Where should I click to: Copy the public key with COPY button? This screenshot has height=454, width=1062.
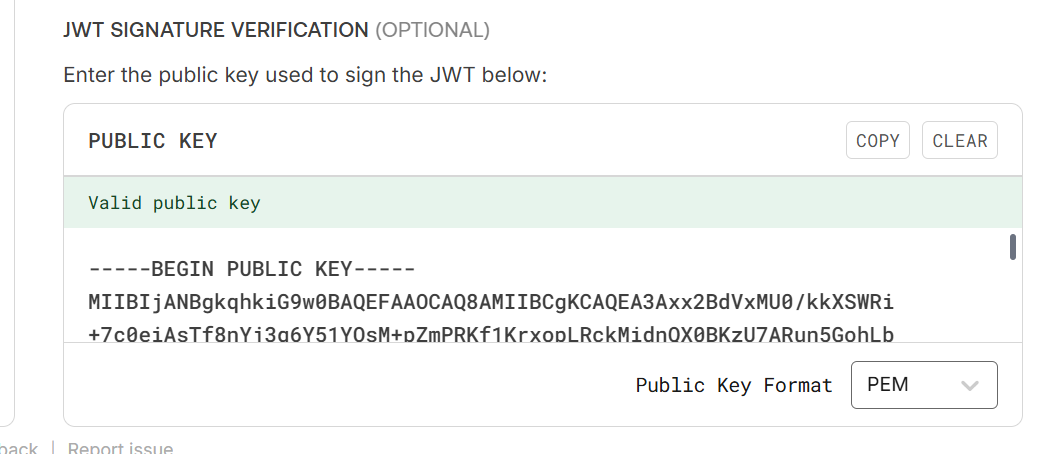coord(878,141)
